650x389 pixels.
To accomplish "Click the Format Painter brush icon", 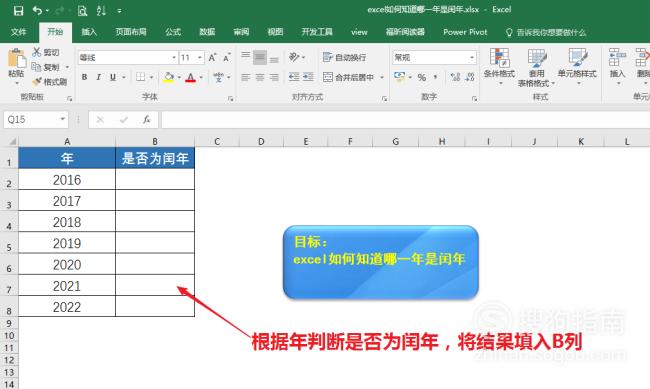I will click(x=37, y=82).
